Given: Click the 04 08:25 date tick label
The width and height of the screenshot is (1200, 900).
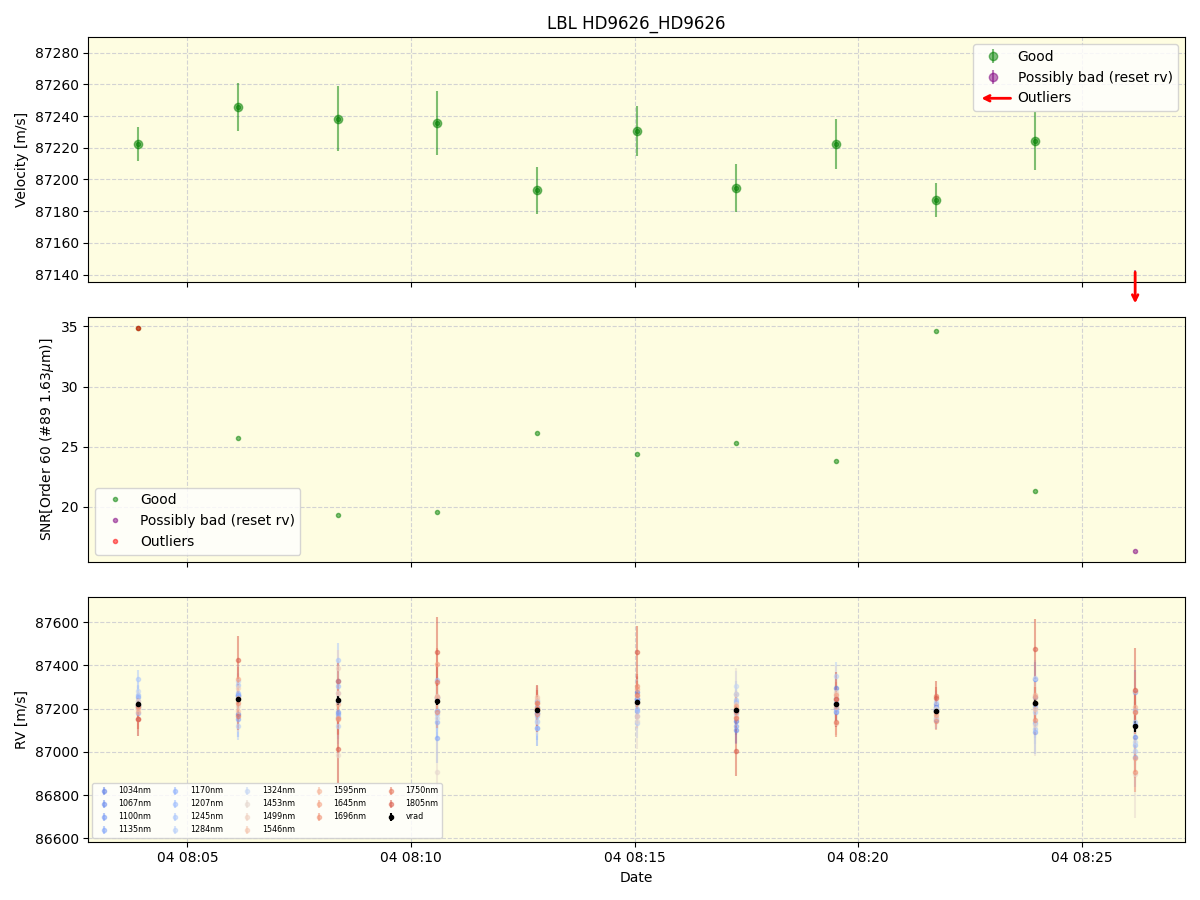Looking at the screenshot, I should click(1082, 857).
